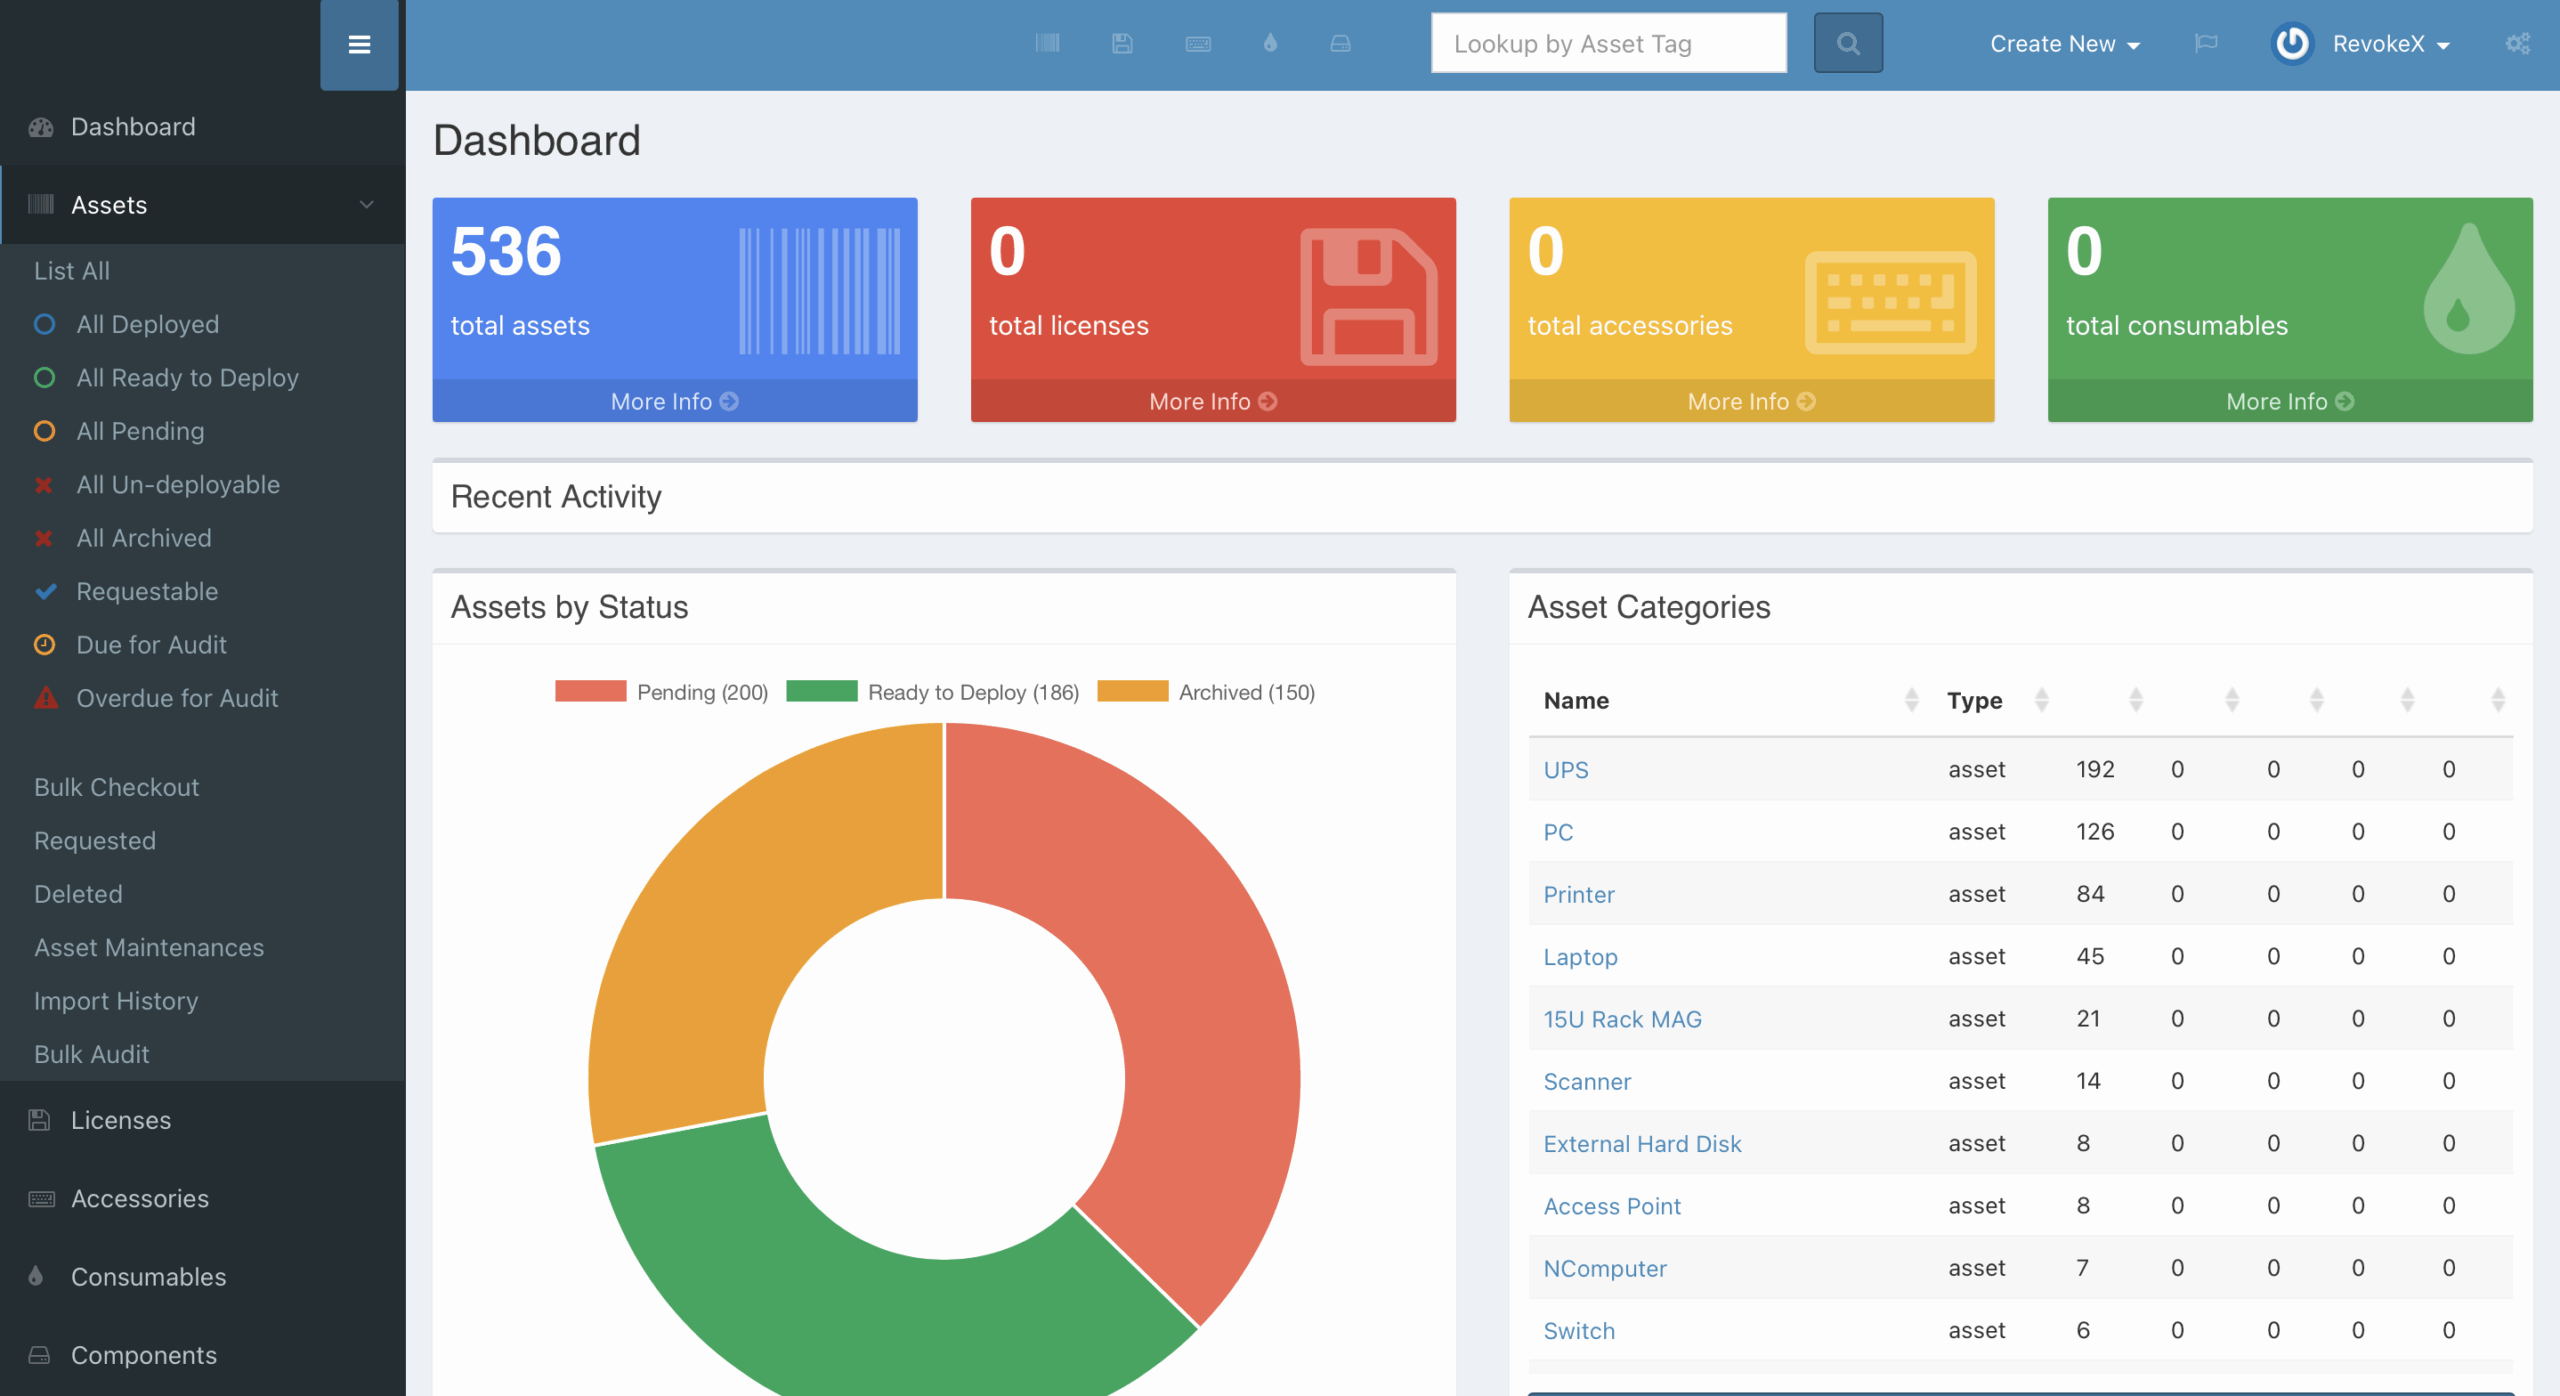Image resolution: width=2560 pixels, height=1396 pixels.
Task: Click the keyboard accessories icon in navbar
Action: (x=1198, y=43)
